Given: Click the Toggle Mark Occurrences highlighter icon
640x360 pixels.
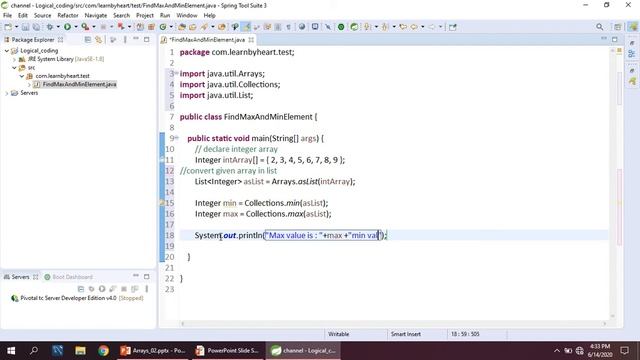Looking at the screenshot, I should click(x=246, y=27).
